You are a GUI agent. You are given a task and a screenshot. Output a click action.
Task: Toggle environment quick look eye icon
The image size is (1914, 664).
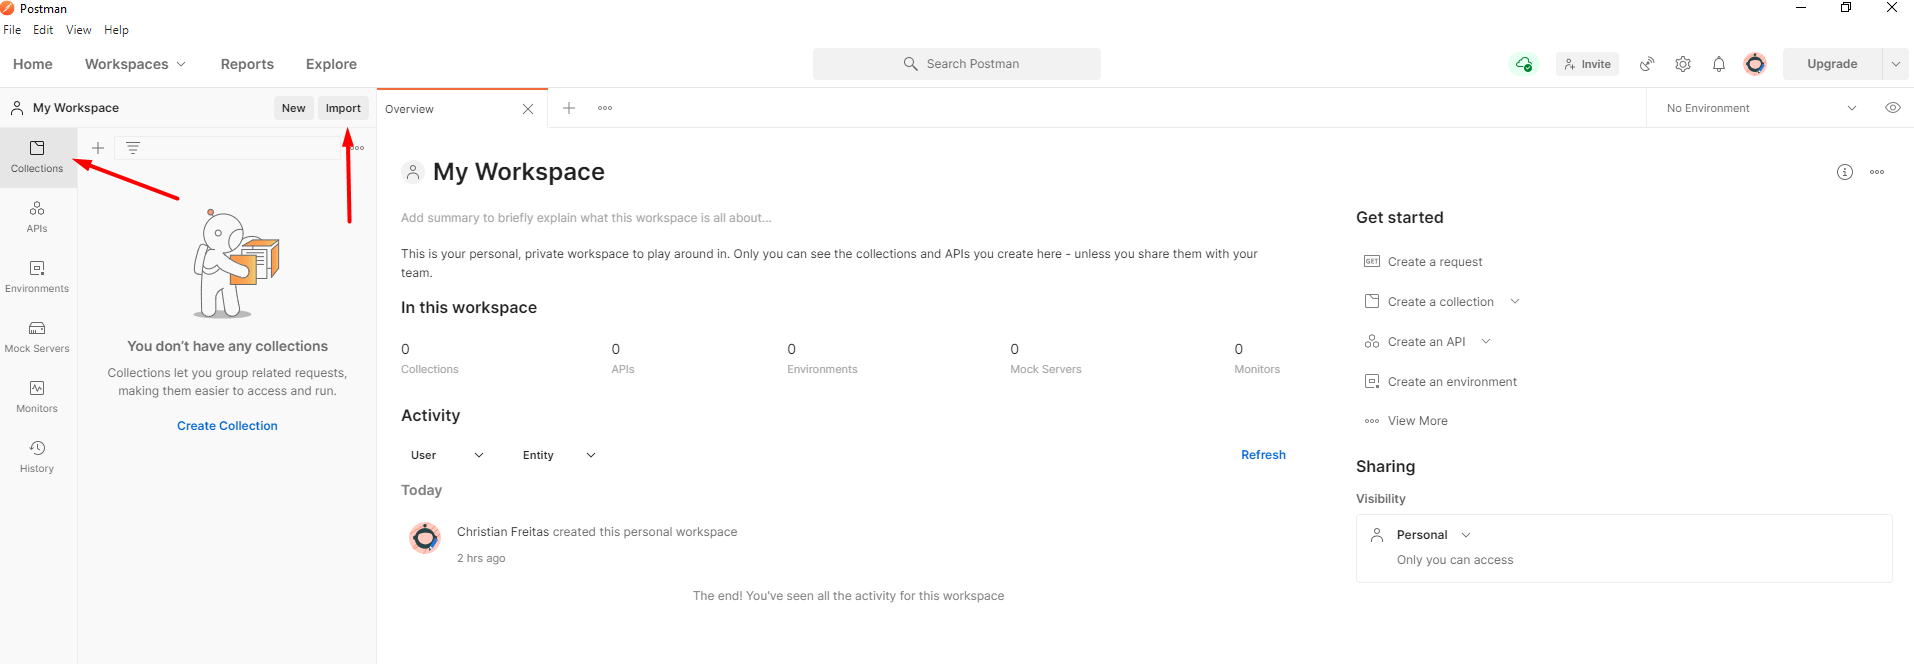1893,108
